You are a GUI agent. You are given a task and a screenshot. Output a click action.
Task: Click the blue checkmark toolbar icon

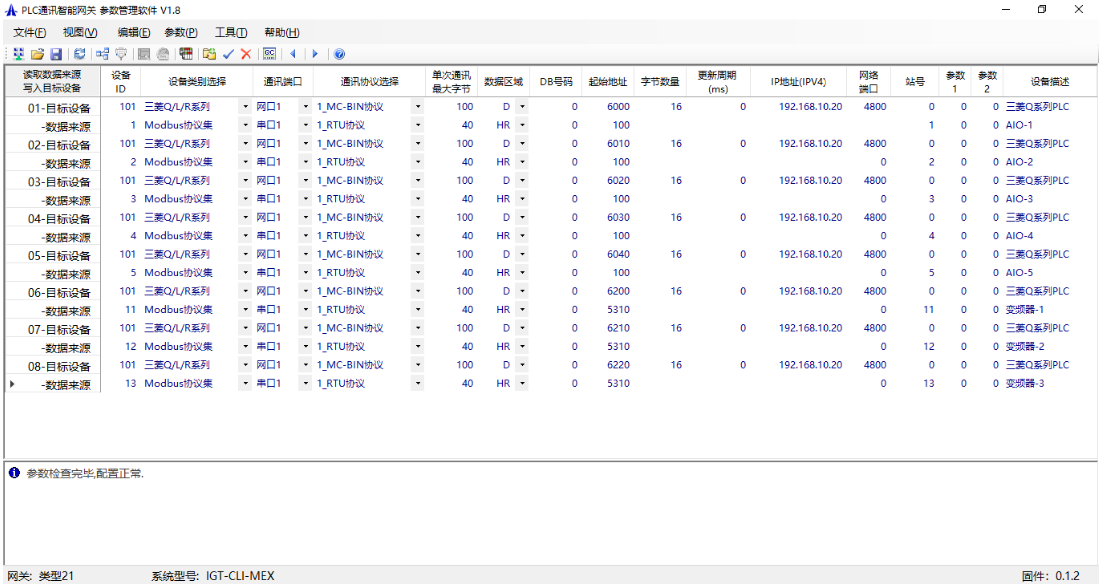click(x=228, y=54)
